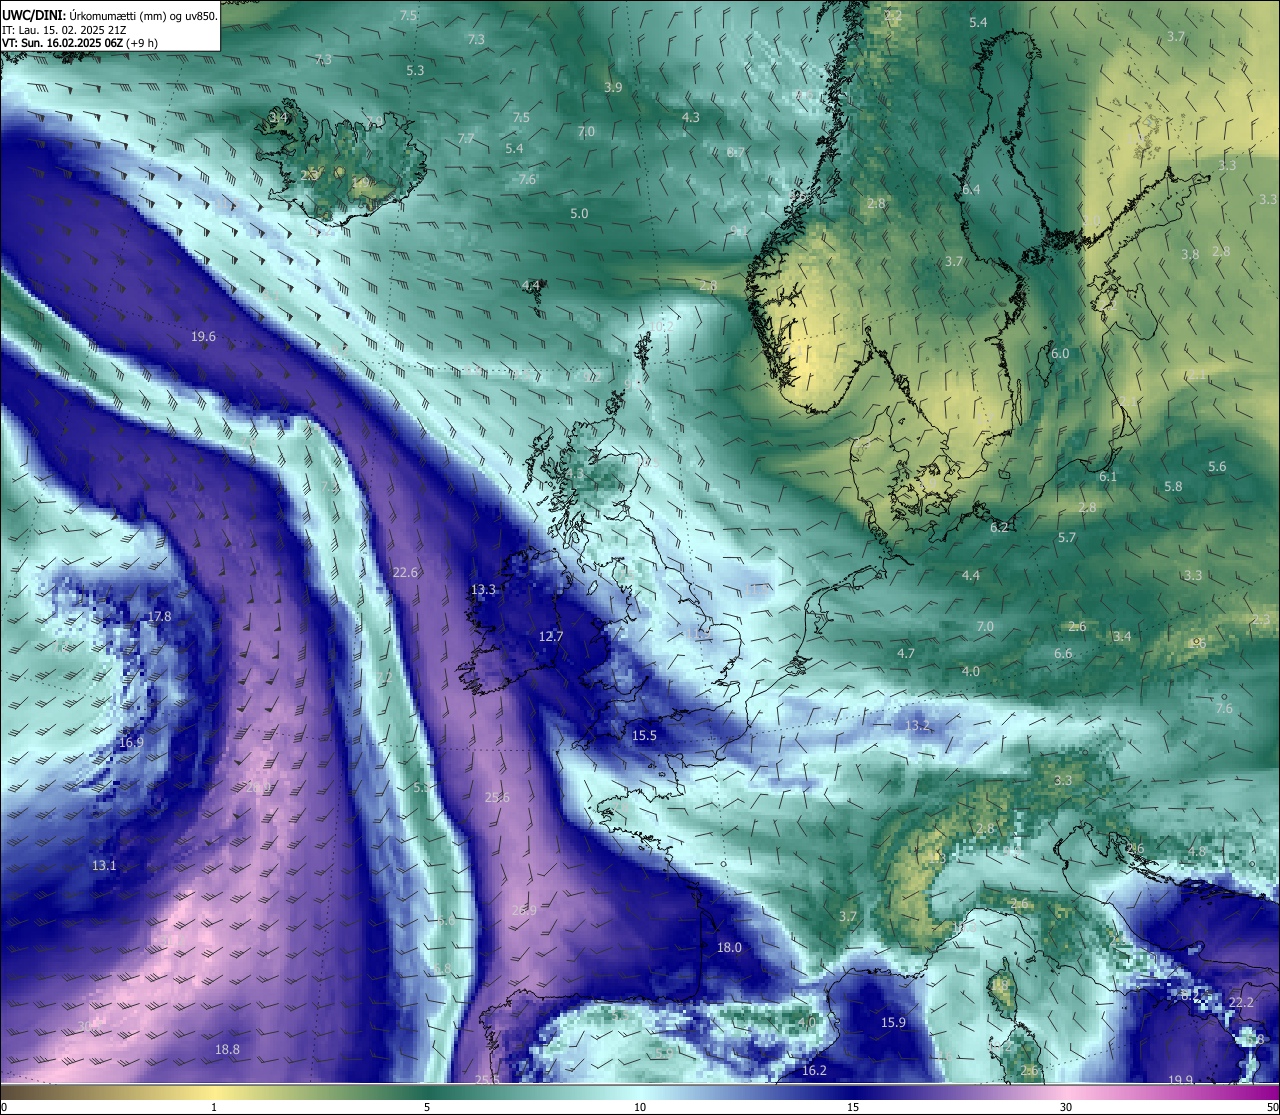Click the 4.3 value north of Scotland
This screenshot has height=1115, width=1280.
(690, 117)
